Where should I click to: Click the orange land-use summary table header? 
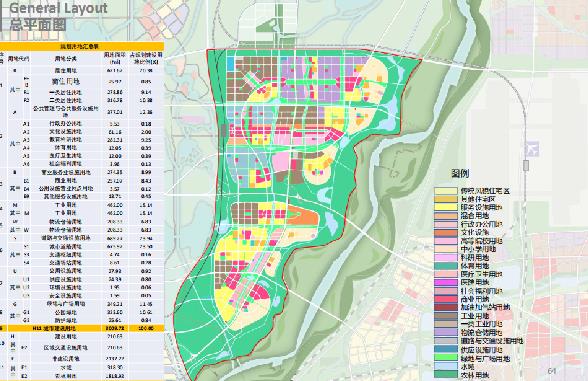click(x=82, y=46)
